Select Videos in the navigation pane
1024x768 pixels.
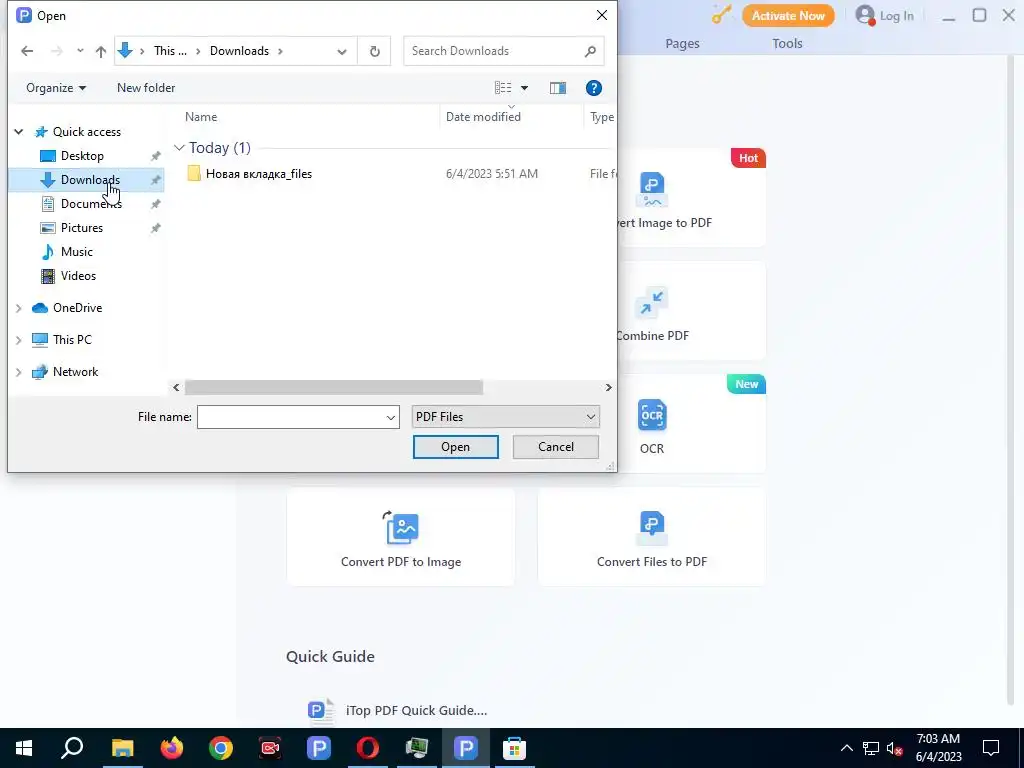78,276
